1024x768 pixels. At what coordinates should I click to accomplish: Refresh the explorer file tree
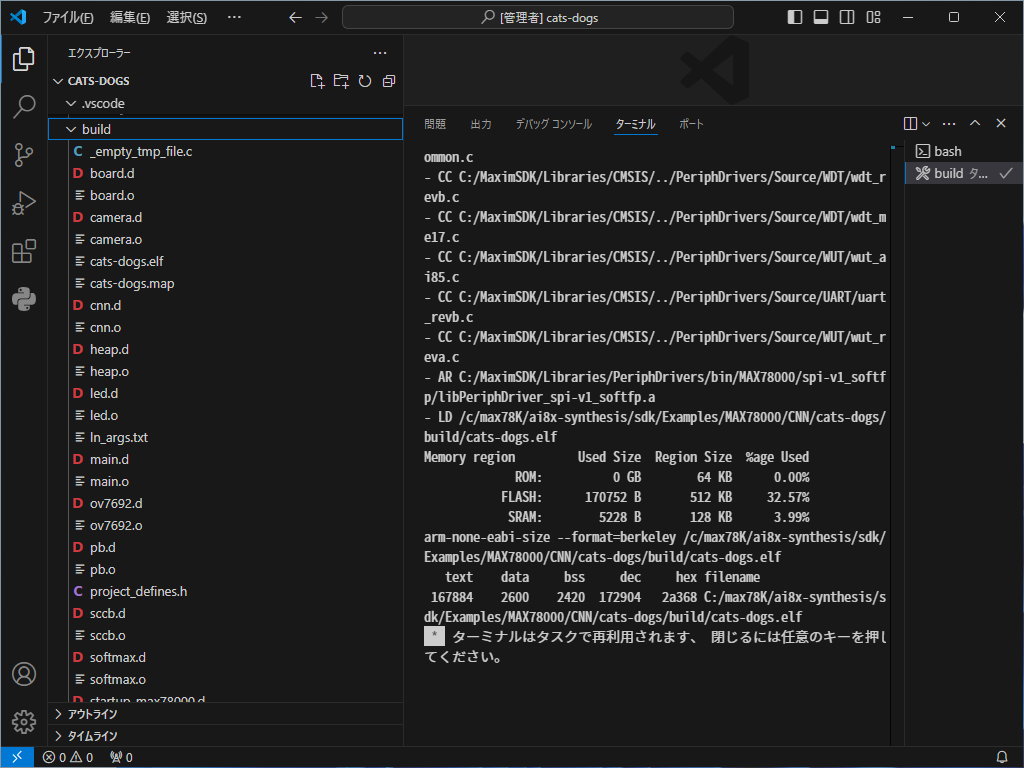[365, 81]
